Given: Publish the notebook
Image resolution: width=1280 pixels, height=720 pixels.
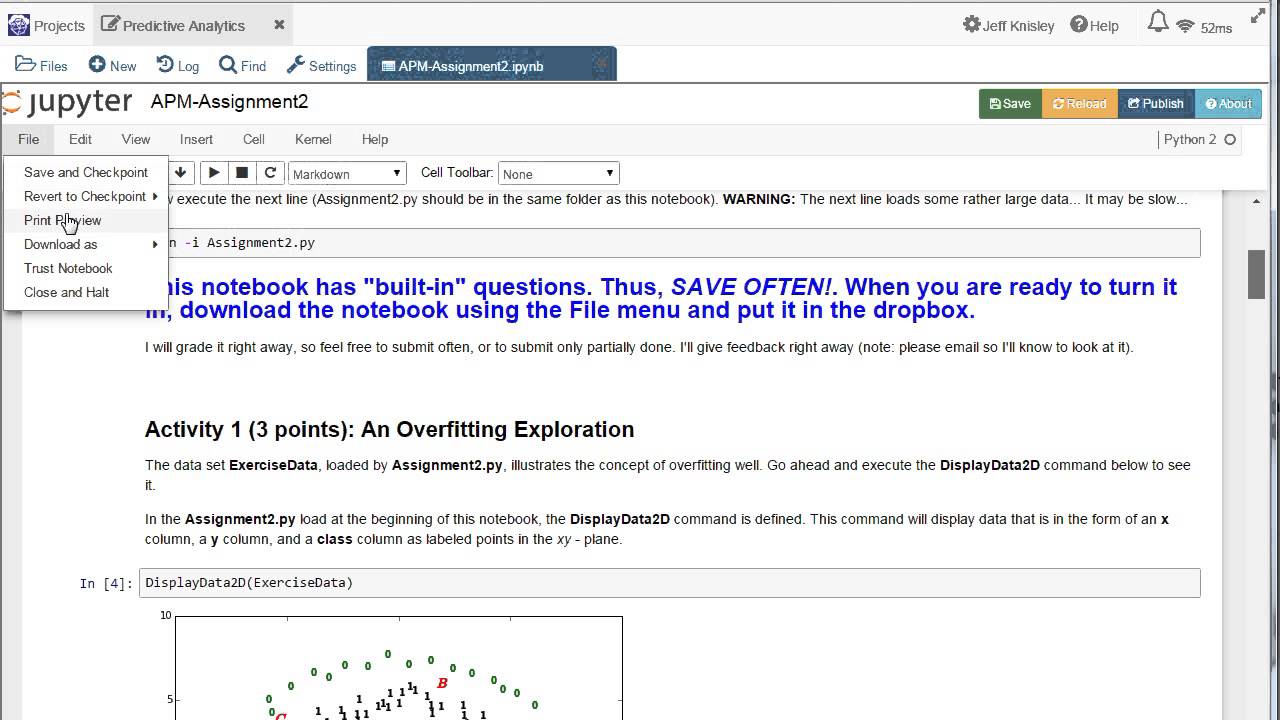Looking at the screenshot, I should [1156, 104].
